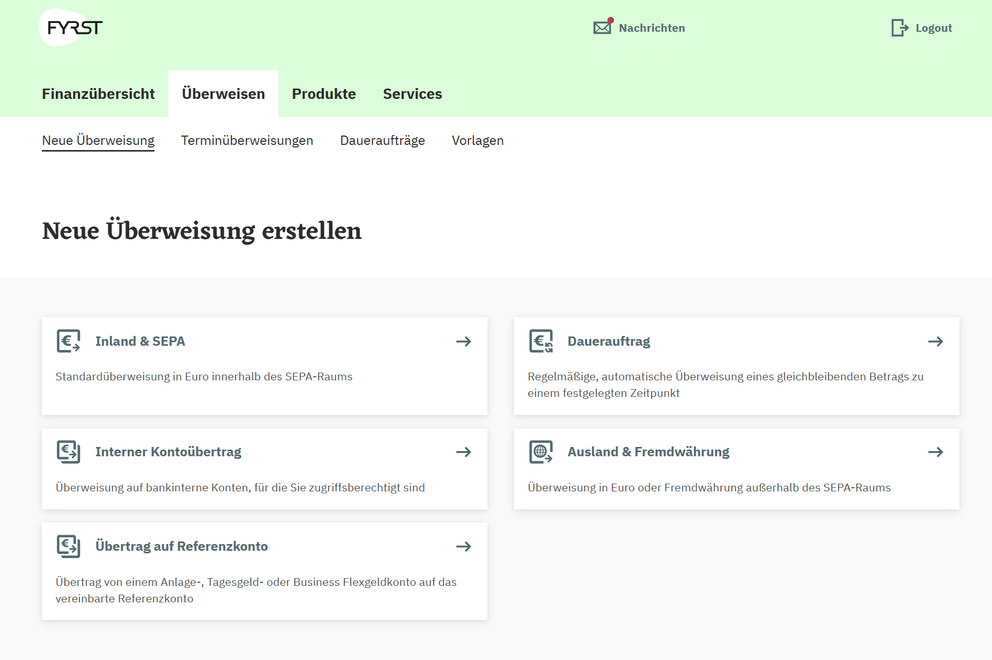Screen dimensions: 992x660
Task: Select the Neue Überweisung link
Action: coord(97,140)
